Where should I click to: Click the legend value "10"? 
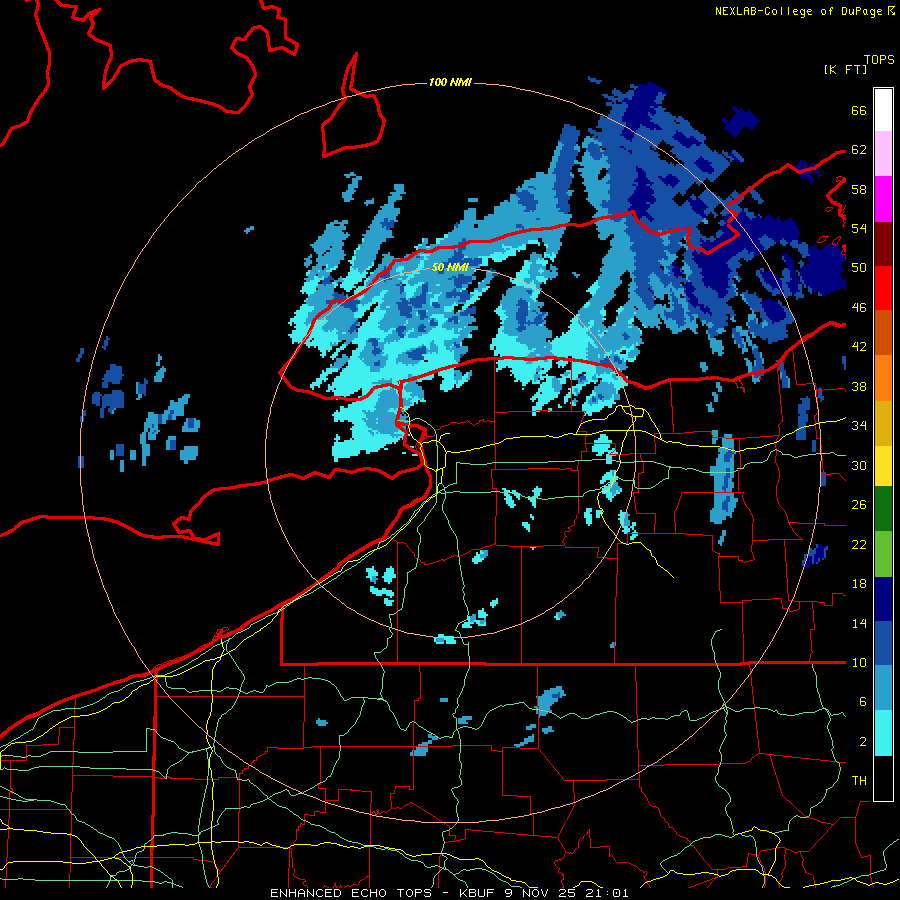click(x=859, y=662)
